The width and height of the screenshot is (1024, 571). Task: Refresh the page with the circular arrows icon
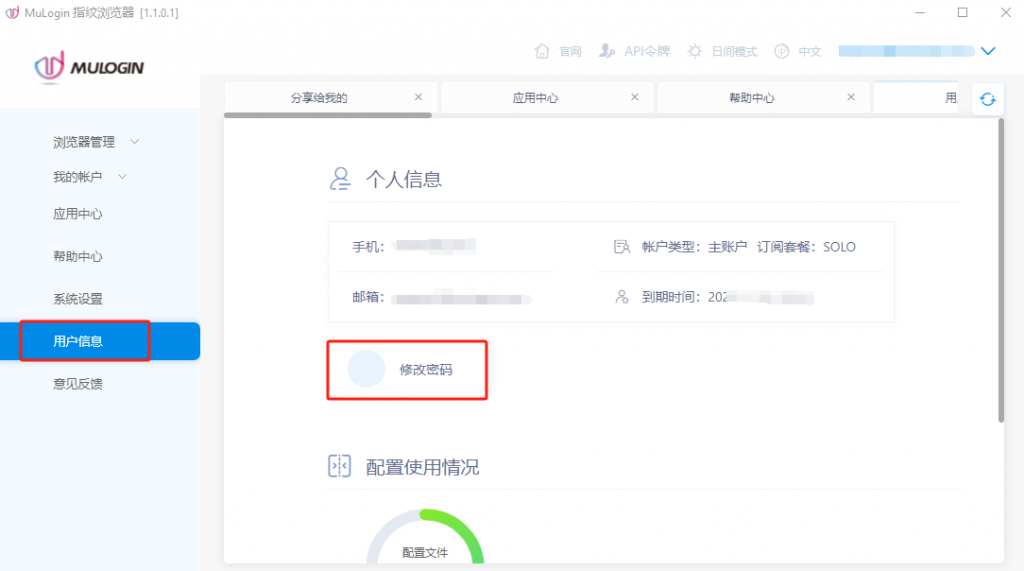tap(987, 99)
